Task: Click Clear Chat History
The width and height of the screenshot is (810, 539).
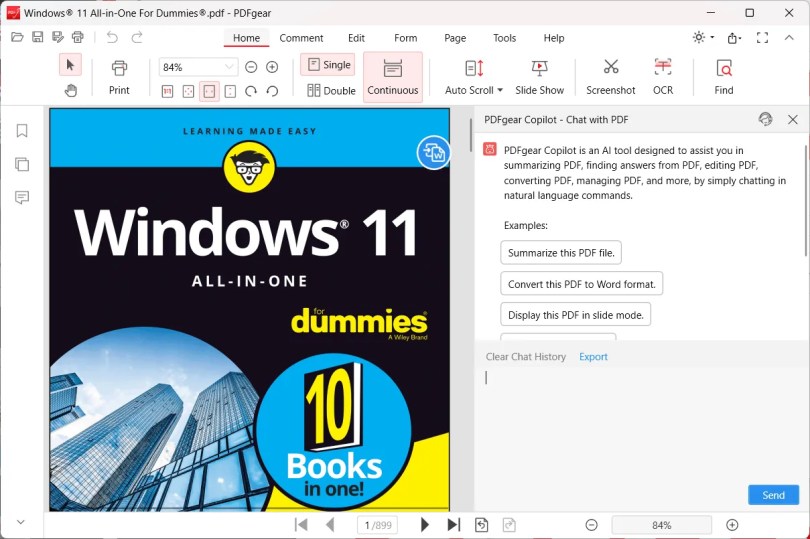Action: (x=525, y=357)
